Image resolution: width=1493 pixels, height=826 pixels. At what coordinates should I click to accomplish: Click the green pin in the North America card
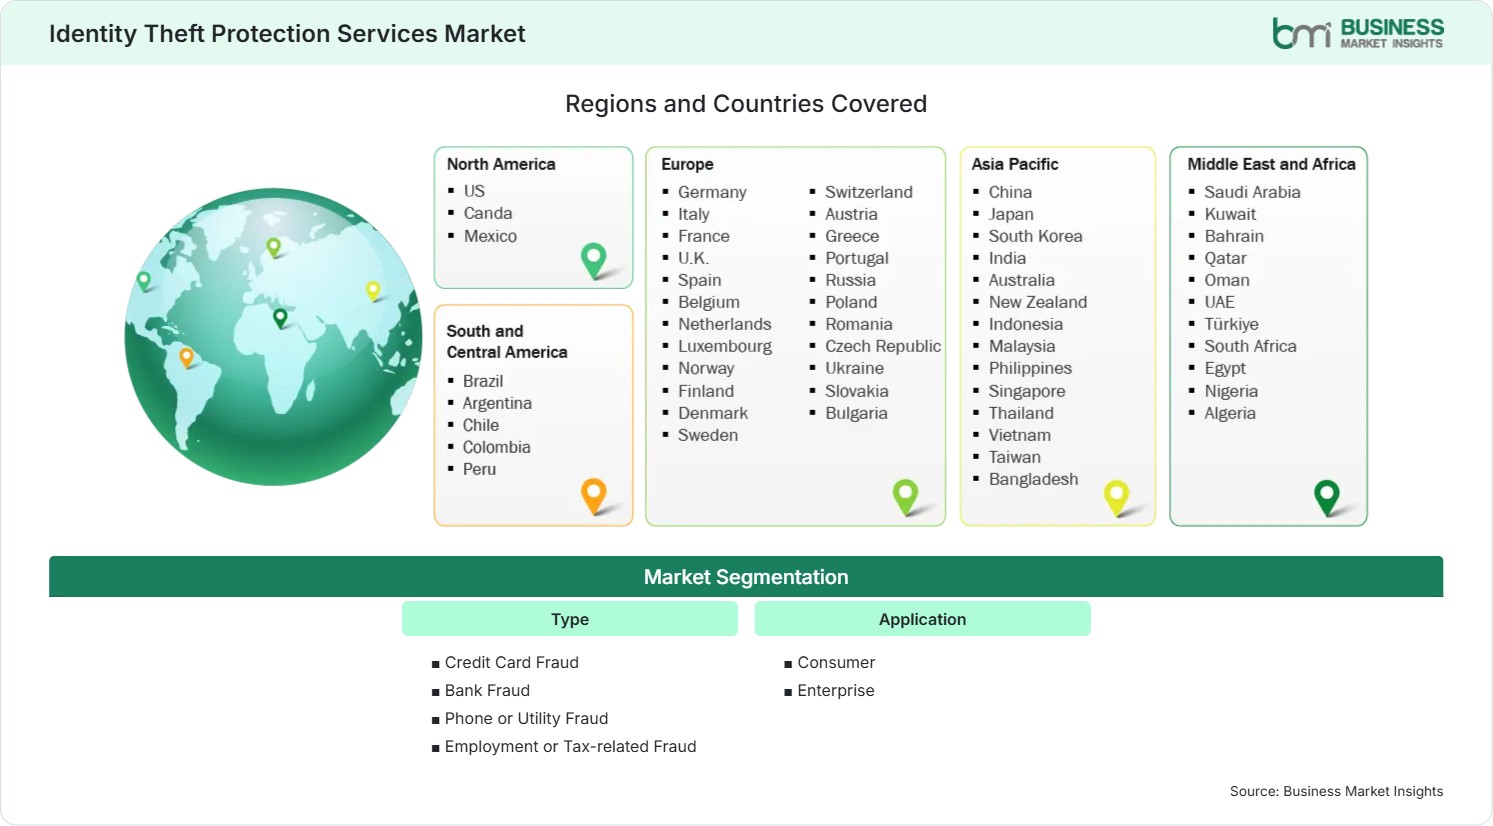(x=594, y=260)
